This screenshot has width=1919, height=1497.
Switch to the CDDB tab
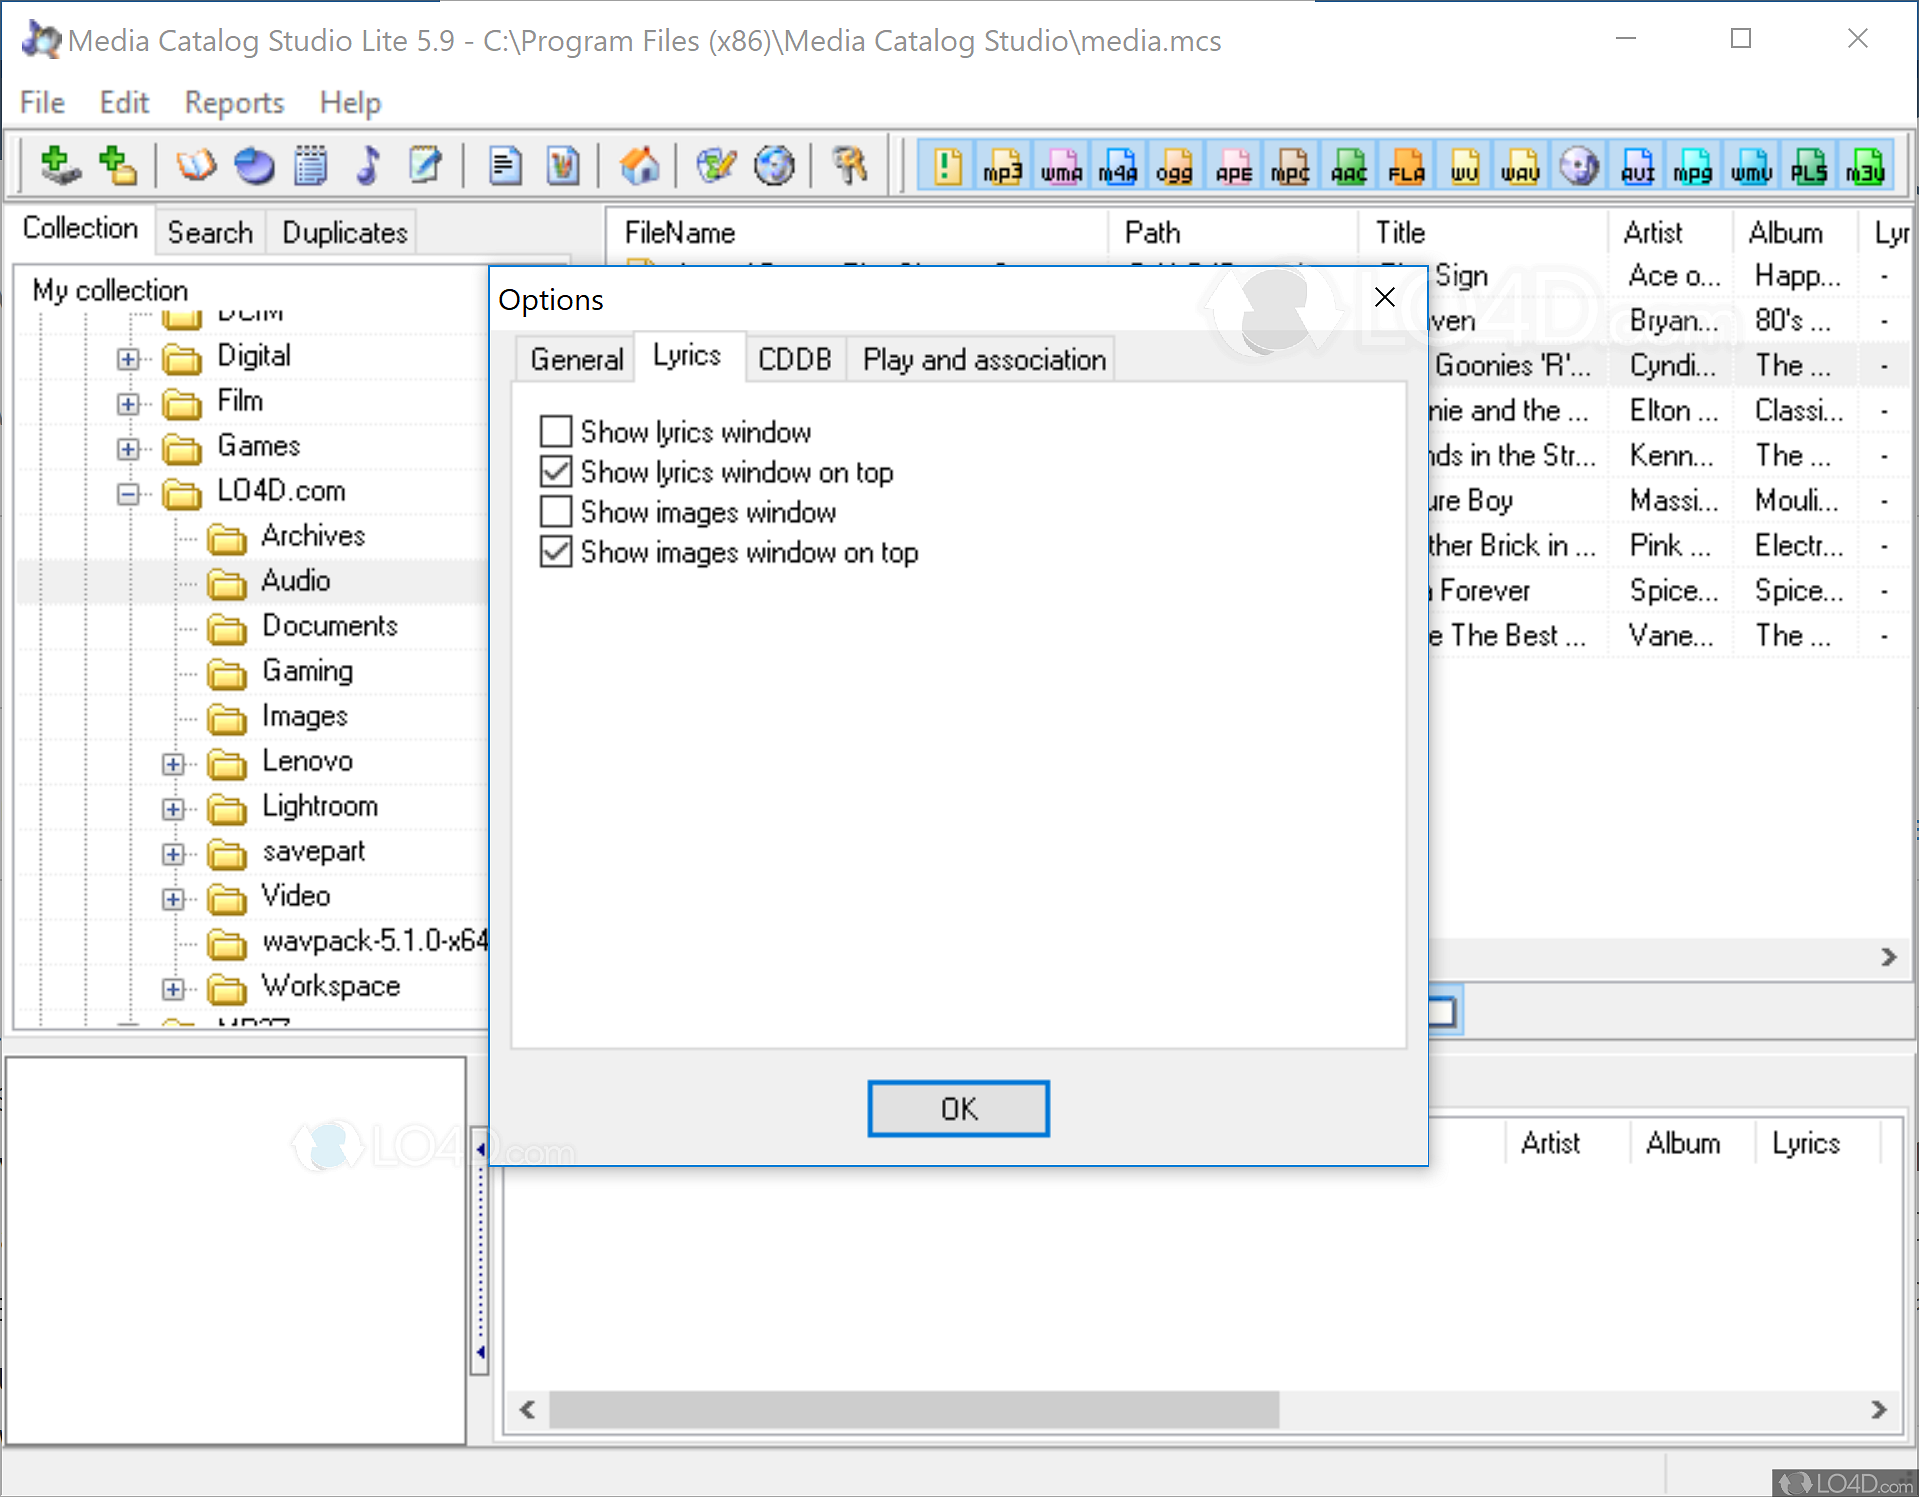[795, 358]
